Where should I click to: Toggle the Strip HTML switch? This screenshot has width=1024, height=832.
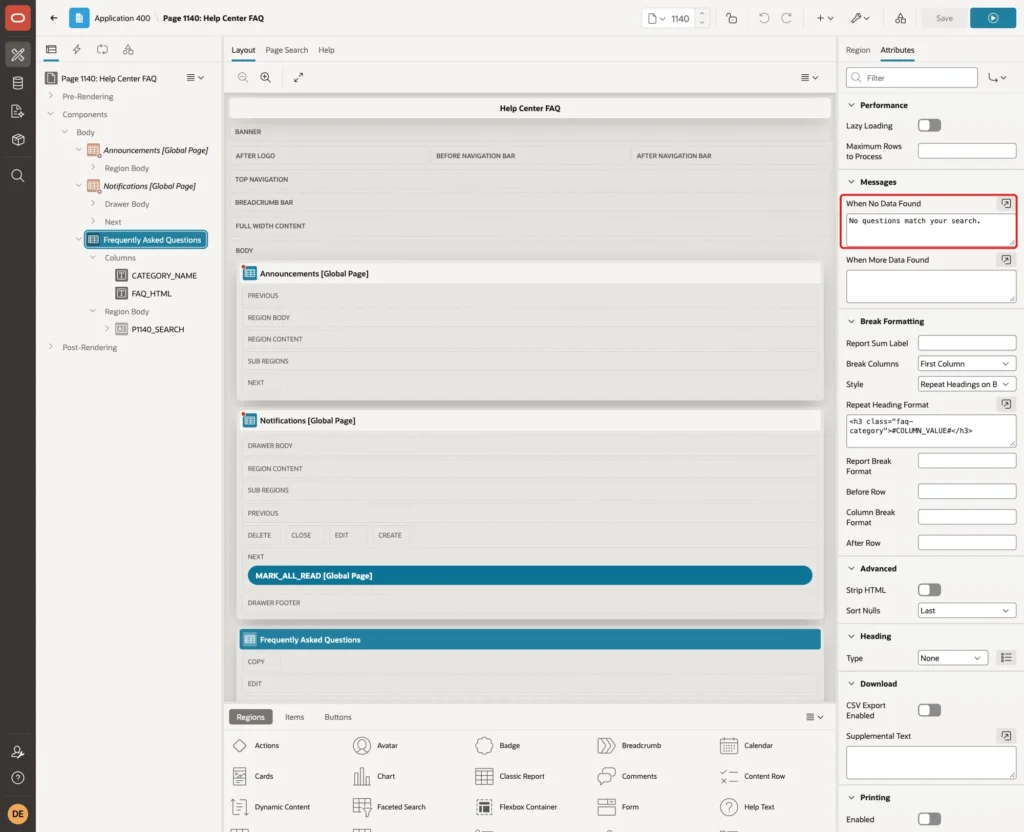pyautogui.click(x=929, y=590)
